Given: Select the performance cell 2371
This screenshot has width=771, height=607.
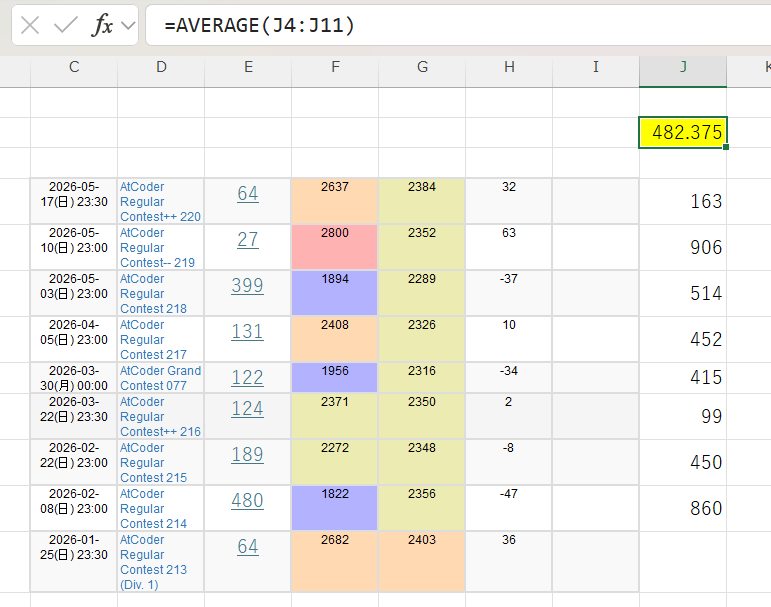Looking at the screenshot, I should 335,416.
